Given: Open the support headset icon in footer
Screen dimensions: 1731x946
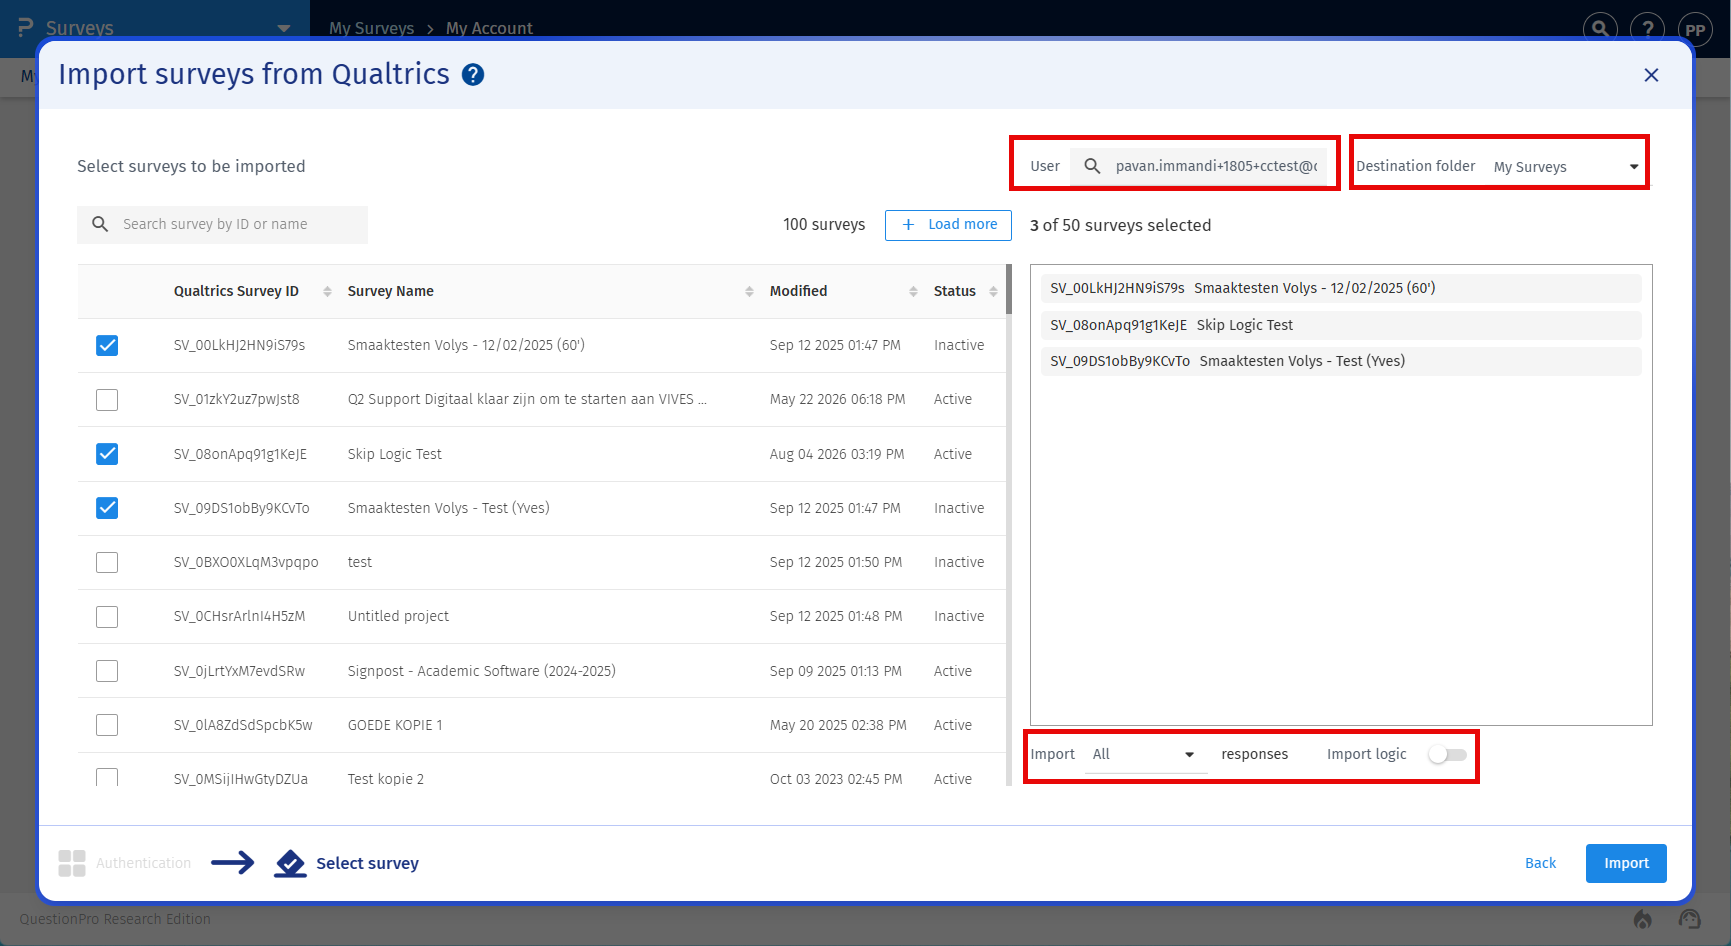Looking at the screenshot, I should [1690, 919].
